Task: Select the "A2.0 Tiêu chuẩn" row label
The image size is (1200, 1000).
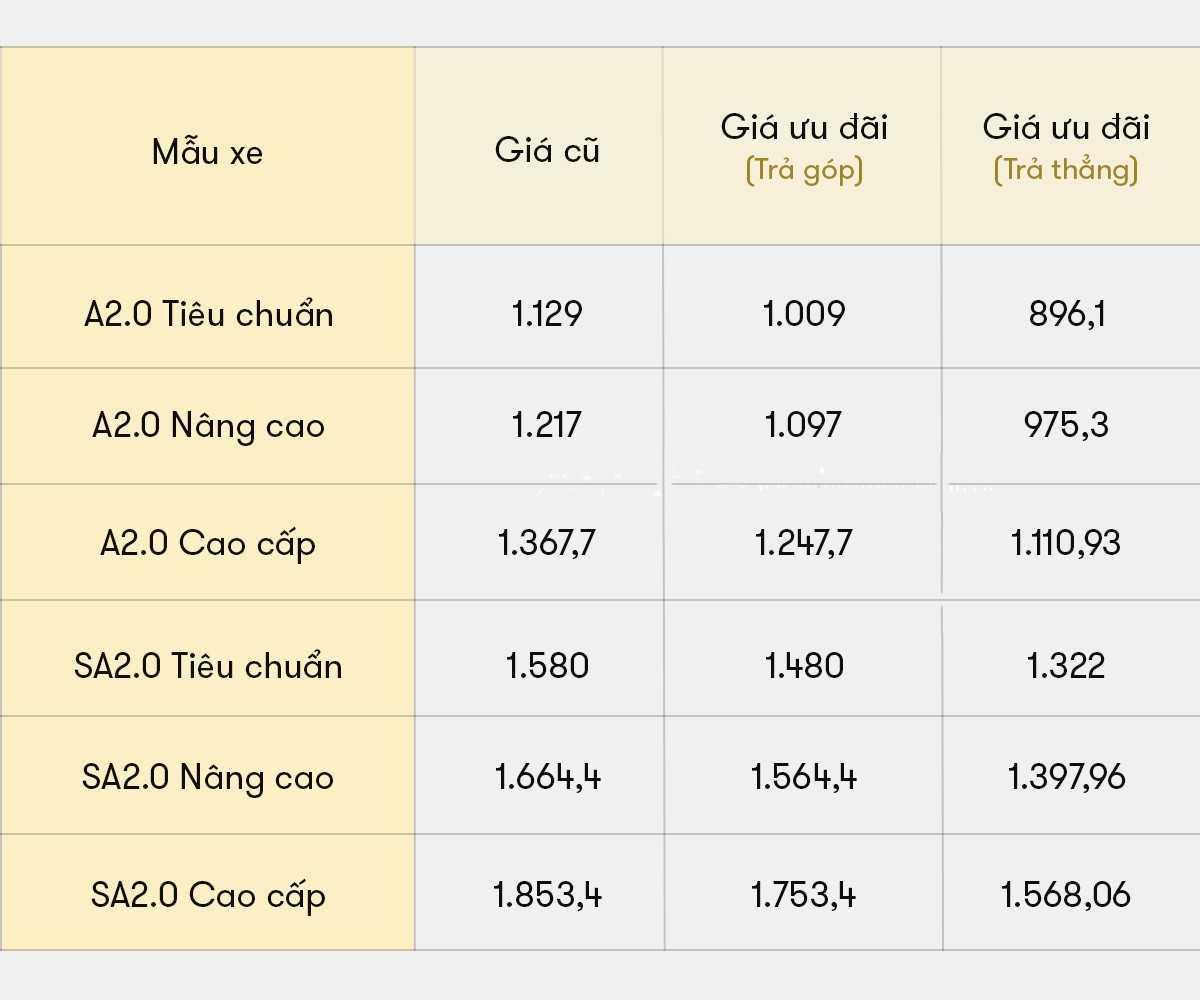Action: tap(208, 314)
